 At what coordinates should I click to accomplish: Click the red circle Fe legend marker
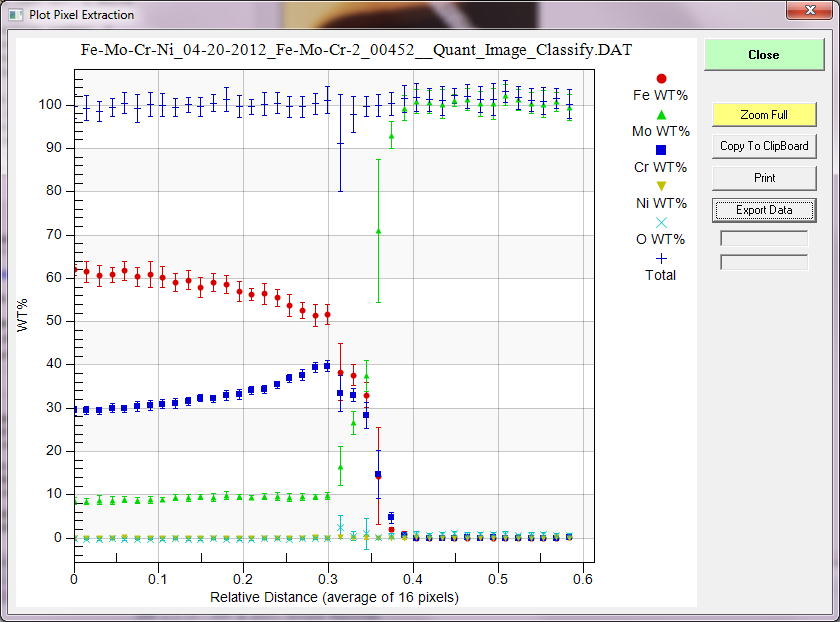pos(660,78)
